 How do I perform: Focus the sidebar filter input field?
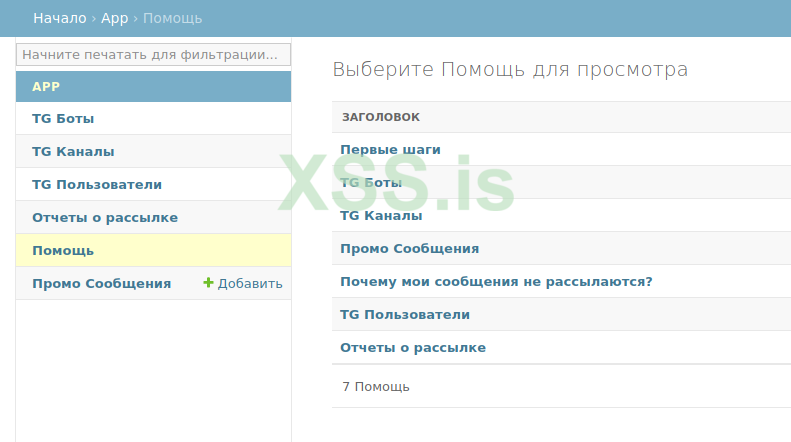point(153,54)
